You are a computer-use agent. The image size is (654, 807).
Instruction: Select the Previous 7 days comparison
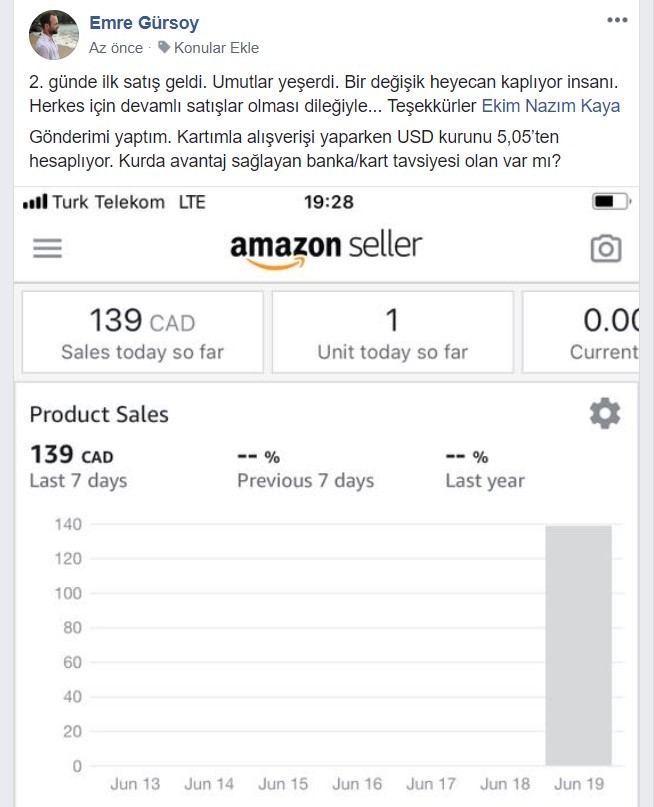pos(306,469)
